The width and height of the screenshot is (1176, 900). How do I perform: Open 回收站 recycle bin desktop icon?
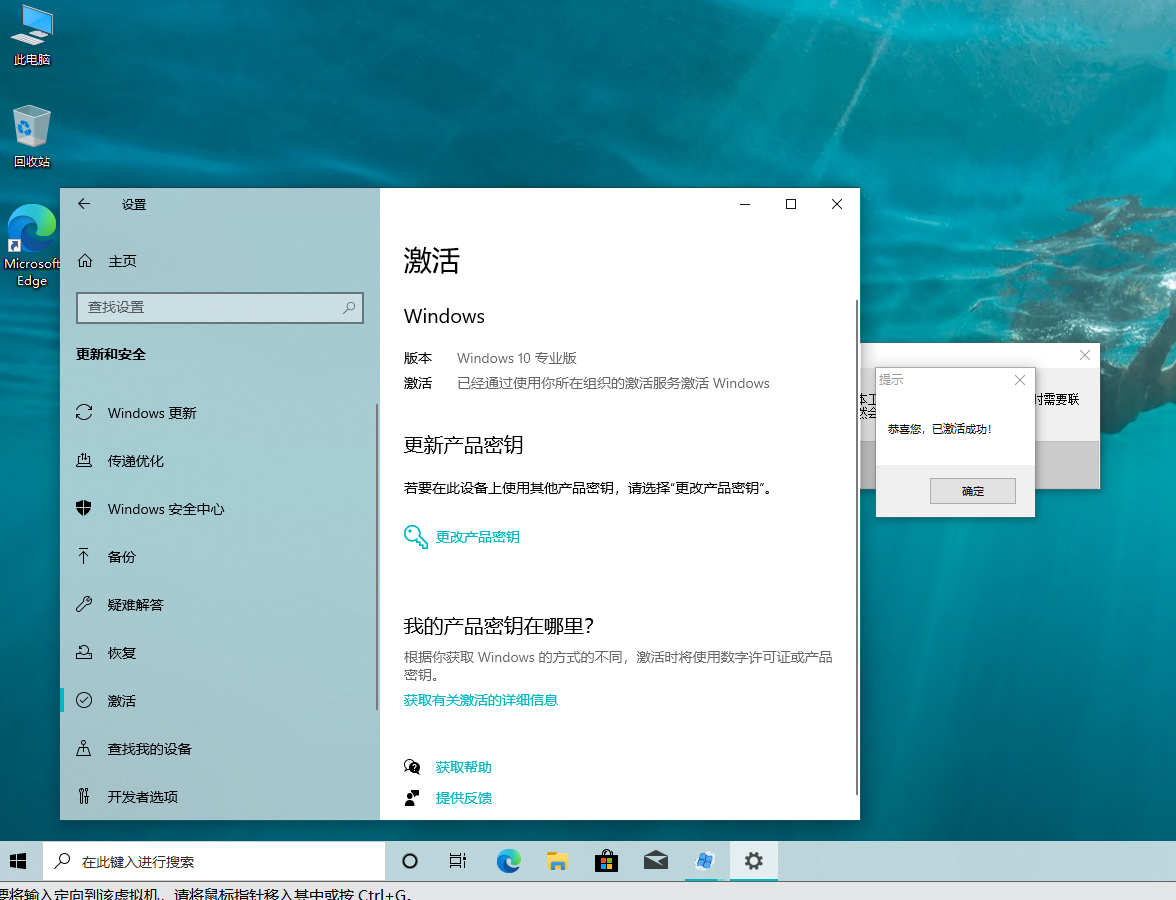[x=32, y=136]
